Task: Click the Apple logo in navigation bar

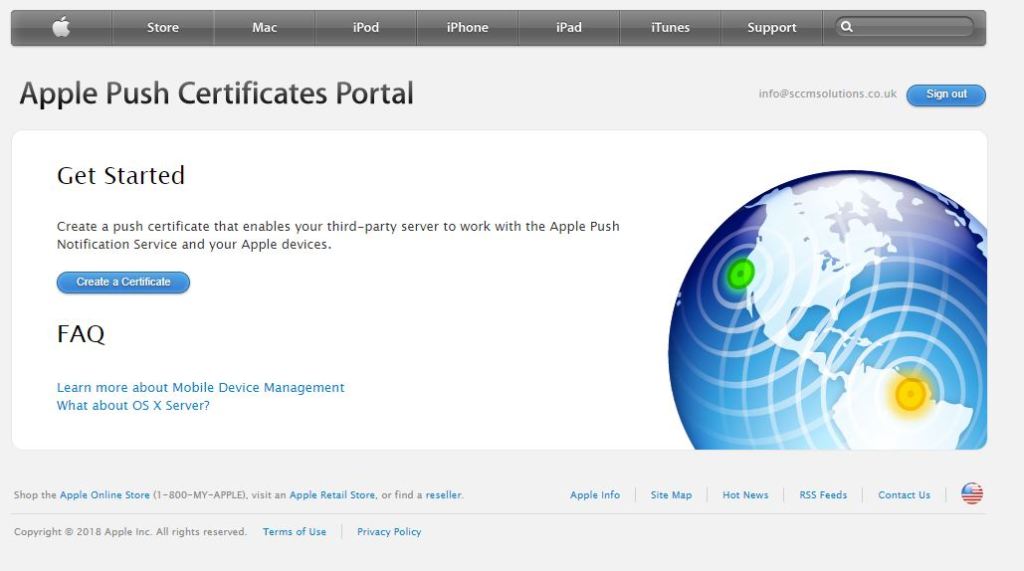Action: coord(61,28)
